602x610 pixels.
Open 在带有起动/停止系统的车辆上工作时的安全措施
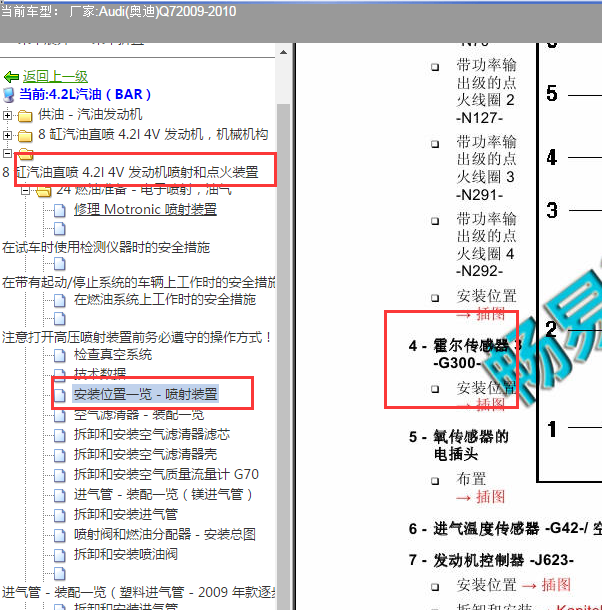click(139, 282)
